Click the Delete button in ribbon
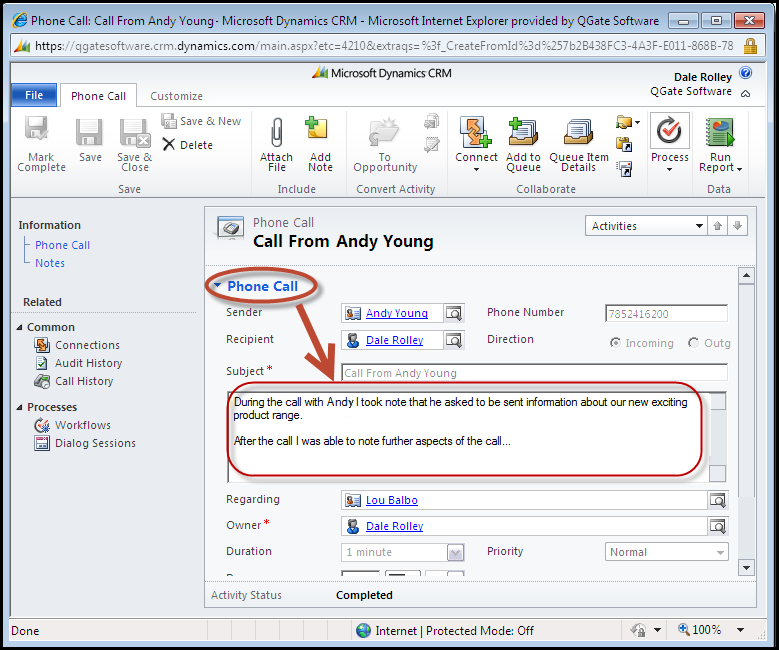The image size is (779, 650). pyautogui.click(x=188, y=145)
